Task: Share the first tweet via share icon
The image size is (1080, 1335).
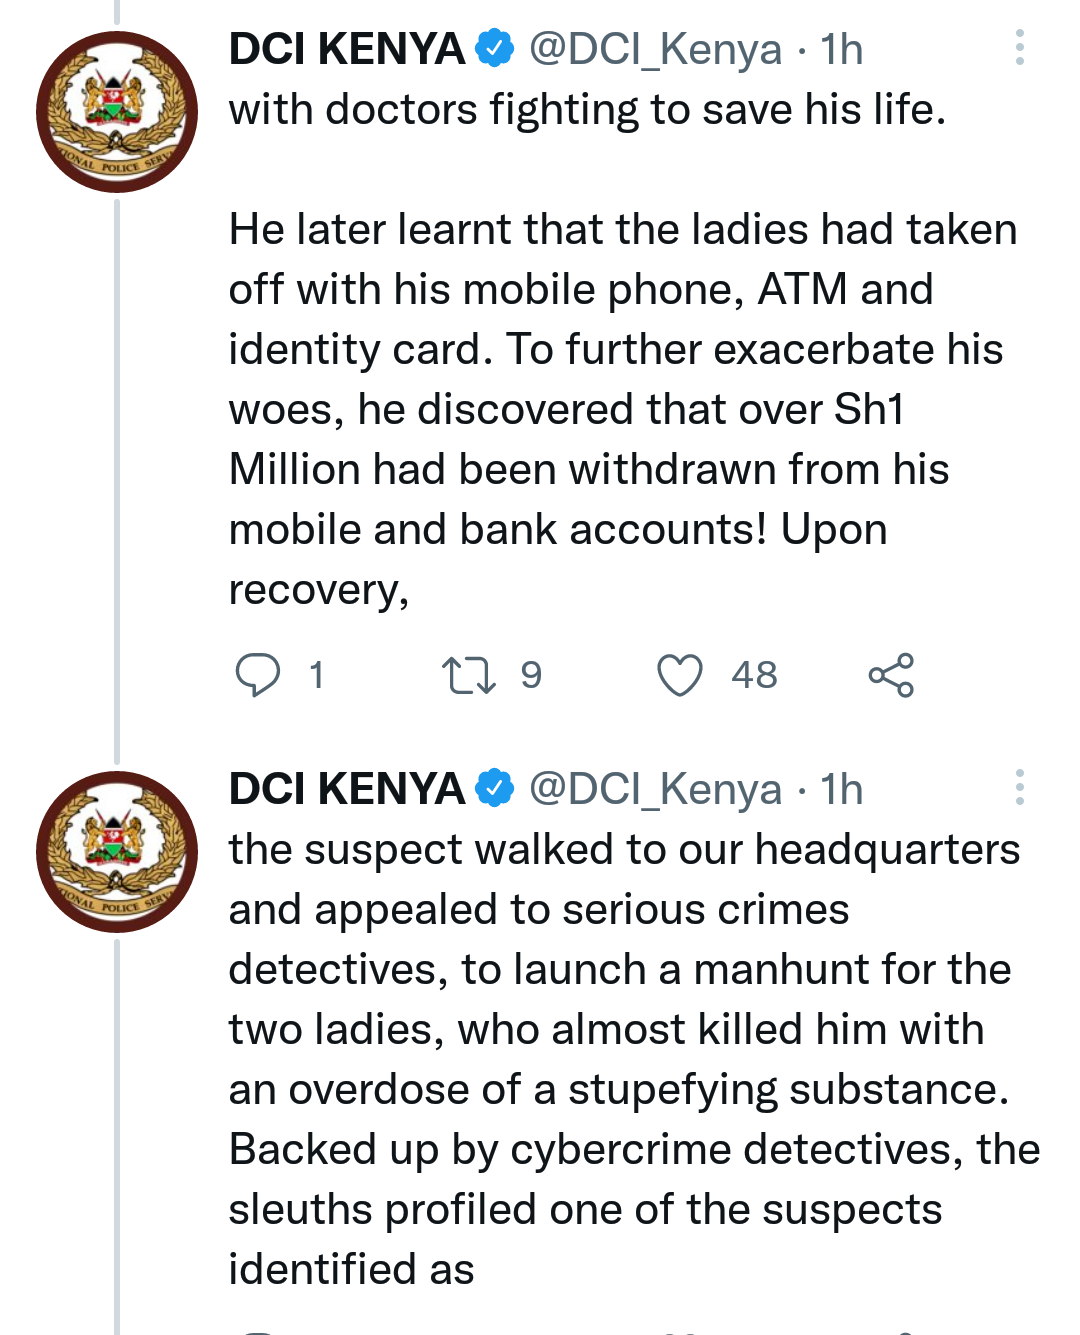Action: tap(891, 675)
